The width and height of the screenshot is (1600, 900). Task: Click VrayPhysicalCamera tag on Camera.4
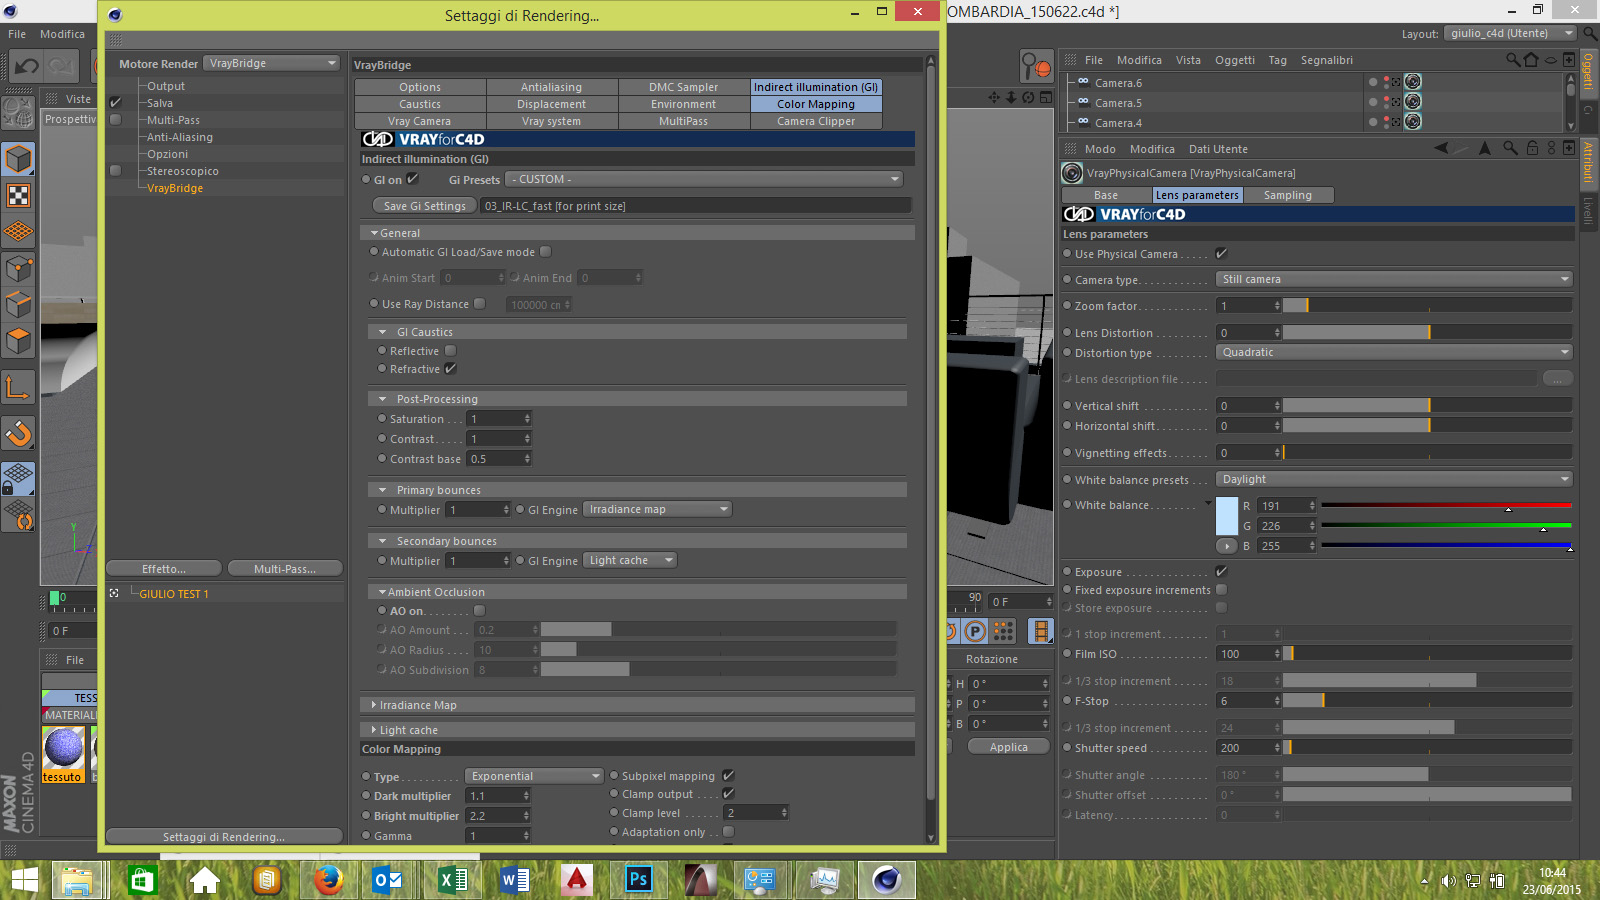coord(1413,122)
